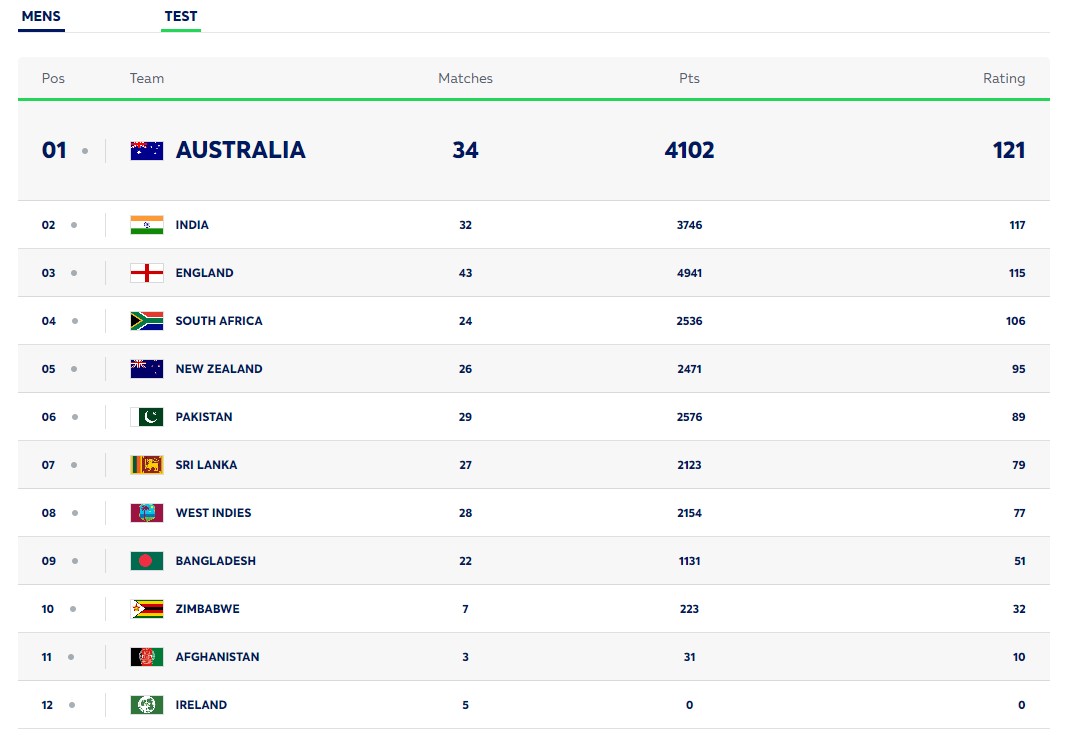Click Pakistan's matches value 29
Viewport: 1070px width, 736px height.
point(465,417)
